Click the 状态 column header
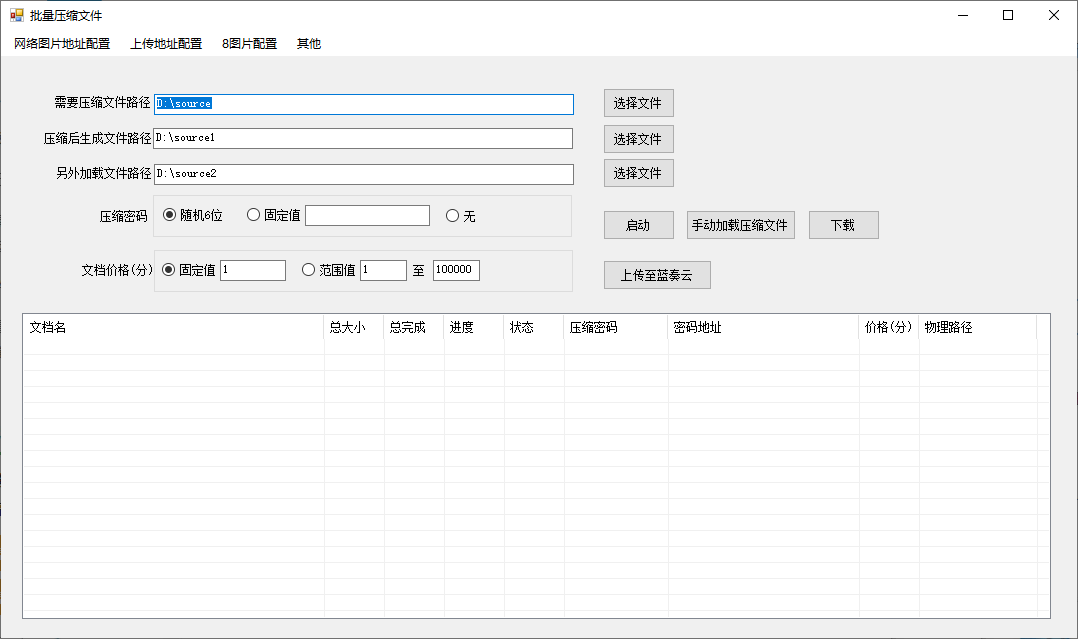Screen dimensions: 1078x639 click(534, 327)
